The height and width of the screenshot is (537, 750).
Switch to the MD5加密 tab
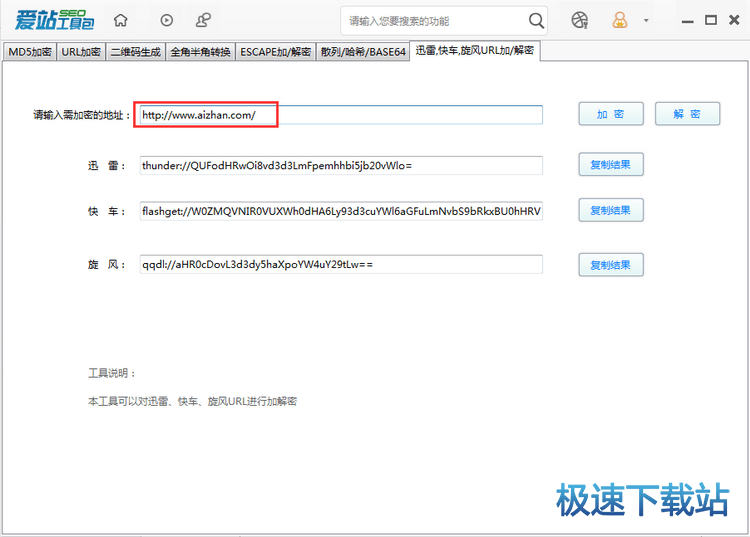pos(30,52)
